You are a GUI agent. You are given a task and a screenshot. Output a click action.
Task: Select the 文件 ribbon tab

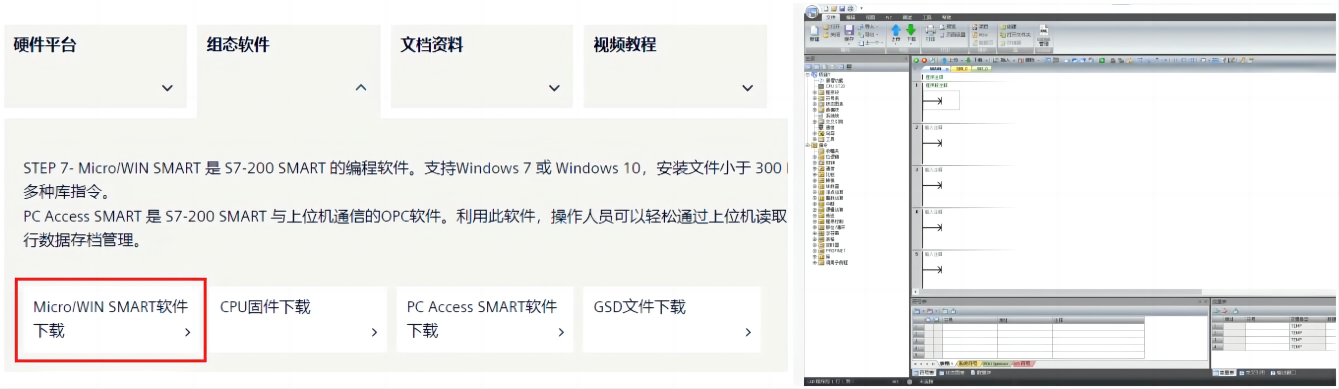(831, 17)
